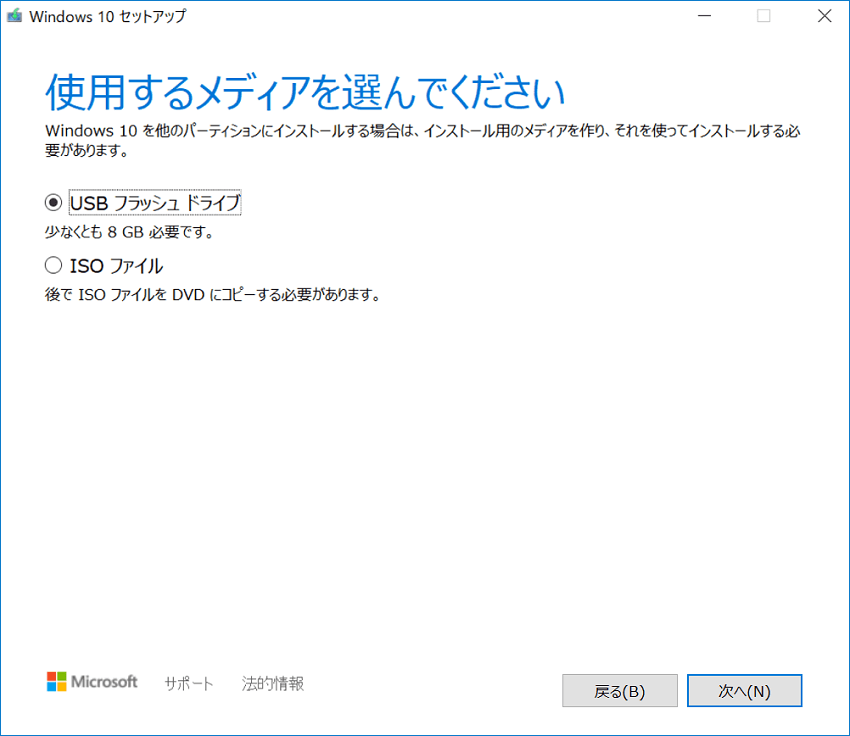850x736 pixels.
Task: Click the ISO to DVD copy note text
Action: (x=213, y=295)
